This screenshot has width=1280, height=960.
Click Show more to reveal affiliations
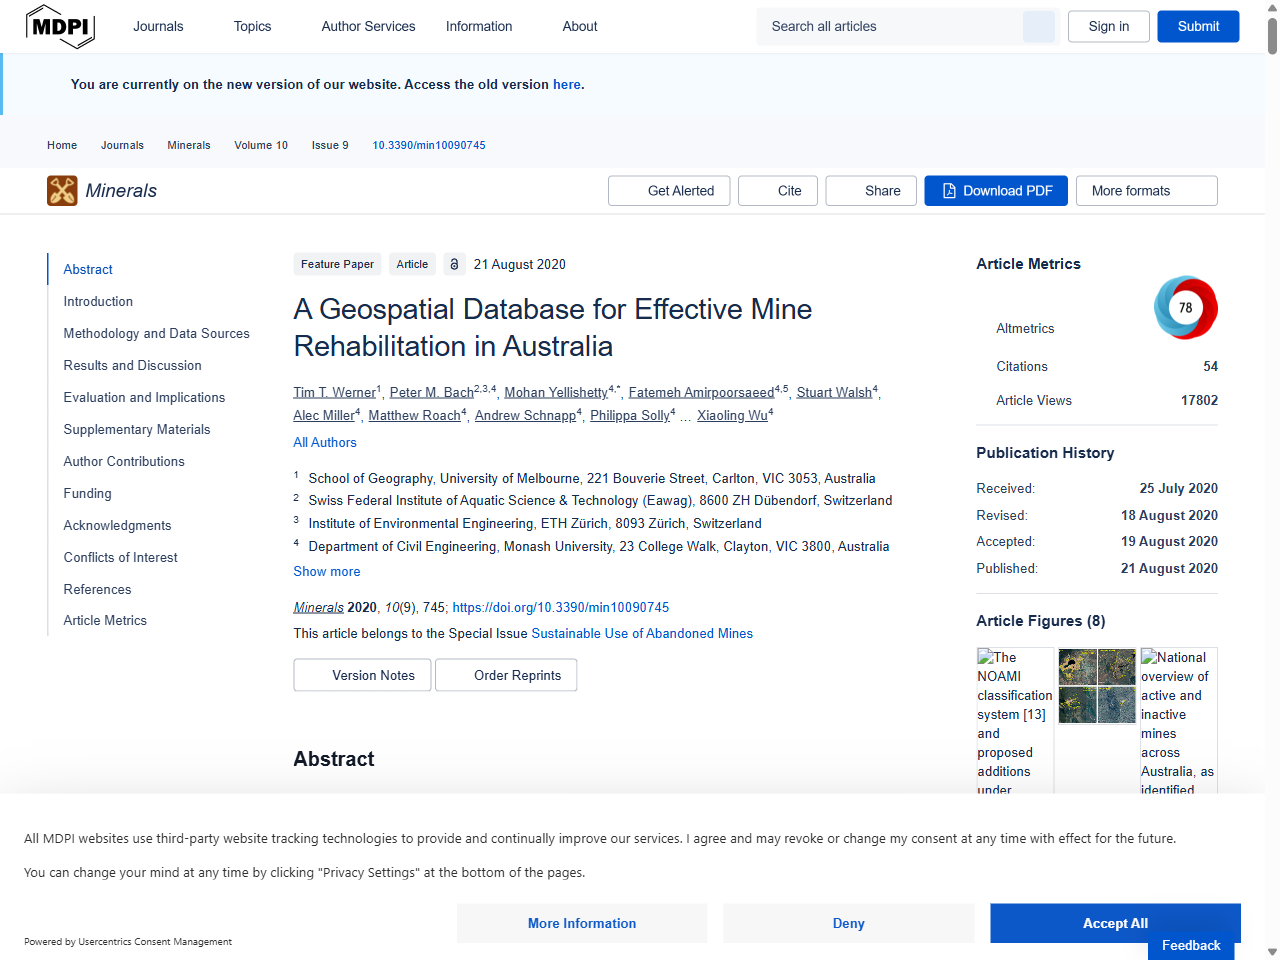coord(326,571)
